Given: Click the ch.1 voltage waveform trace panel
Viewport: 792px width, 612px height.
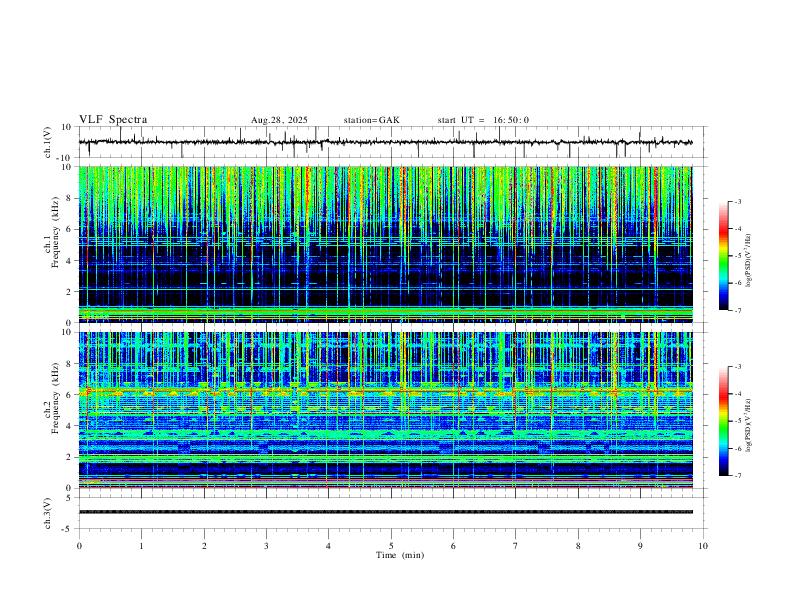Looking at the screenshot, I should 390,142.
